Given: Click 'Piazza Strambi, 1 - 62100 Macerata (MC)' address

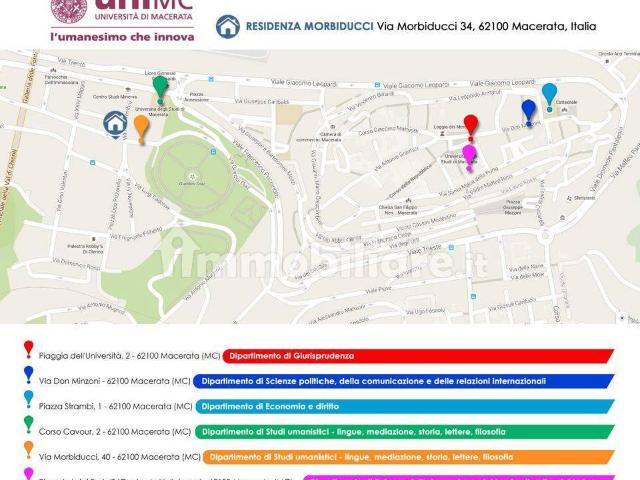Looking at the screenshot, I should tap(116, 407).
